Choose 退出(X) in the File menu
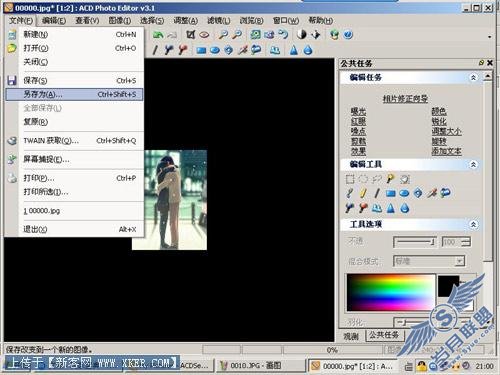Image resolution: width=500 pixels, height=375 pixels. (74, 229)
